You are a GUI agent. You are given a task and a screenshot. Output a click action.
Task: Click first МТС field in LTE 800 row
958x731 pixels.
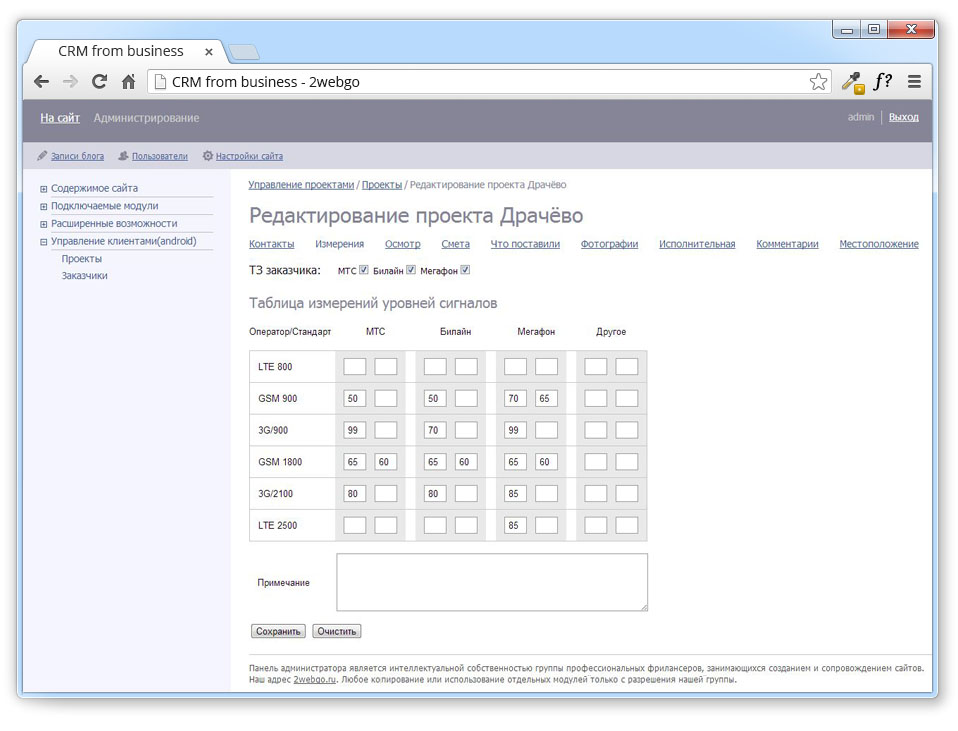click(x=354, y=367)
